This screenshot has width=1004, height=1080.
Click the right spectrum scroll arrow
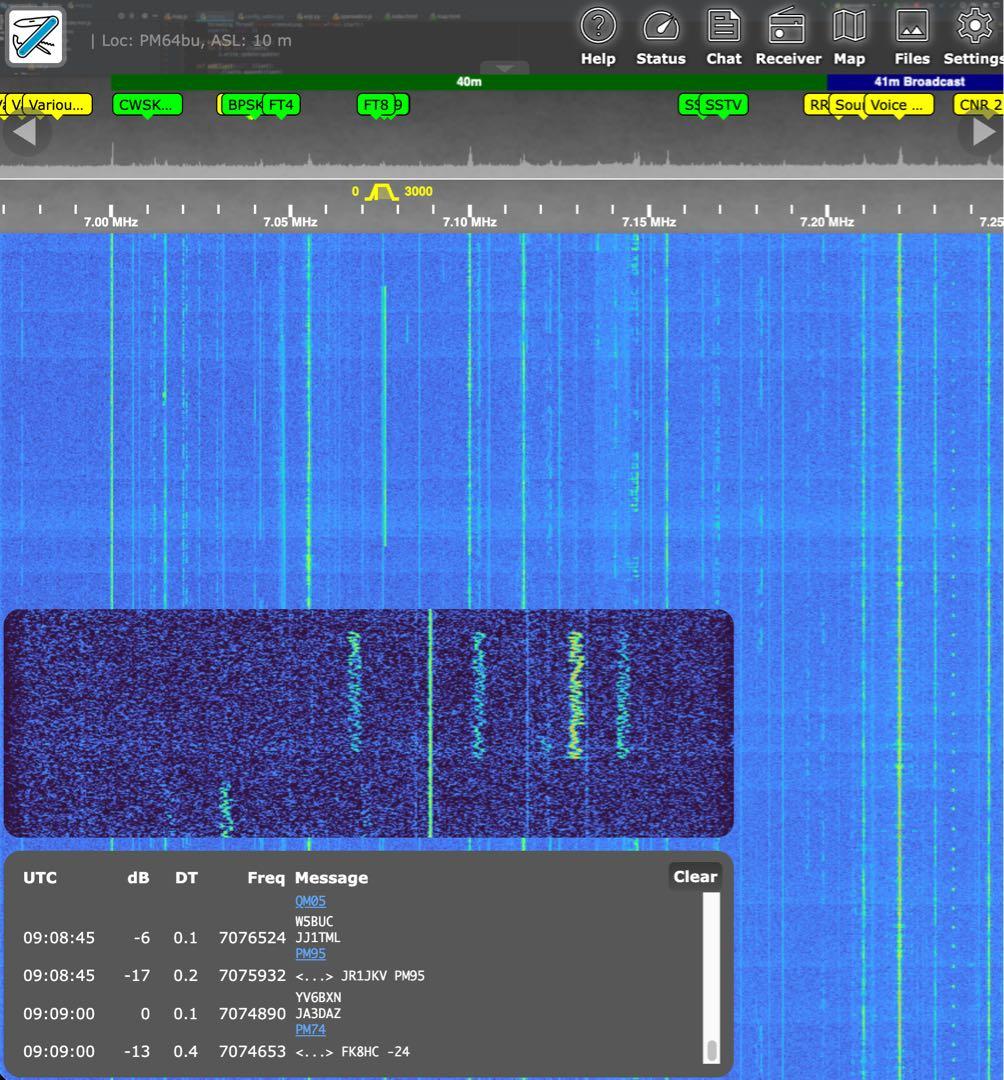(x=980, y=133)
